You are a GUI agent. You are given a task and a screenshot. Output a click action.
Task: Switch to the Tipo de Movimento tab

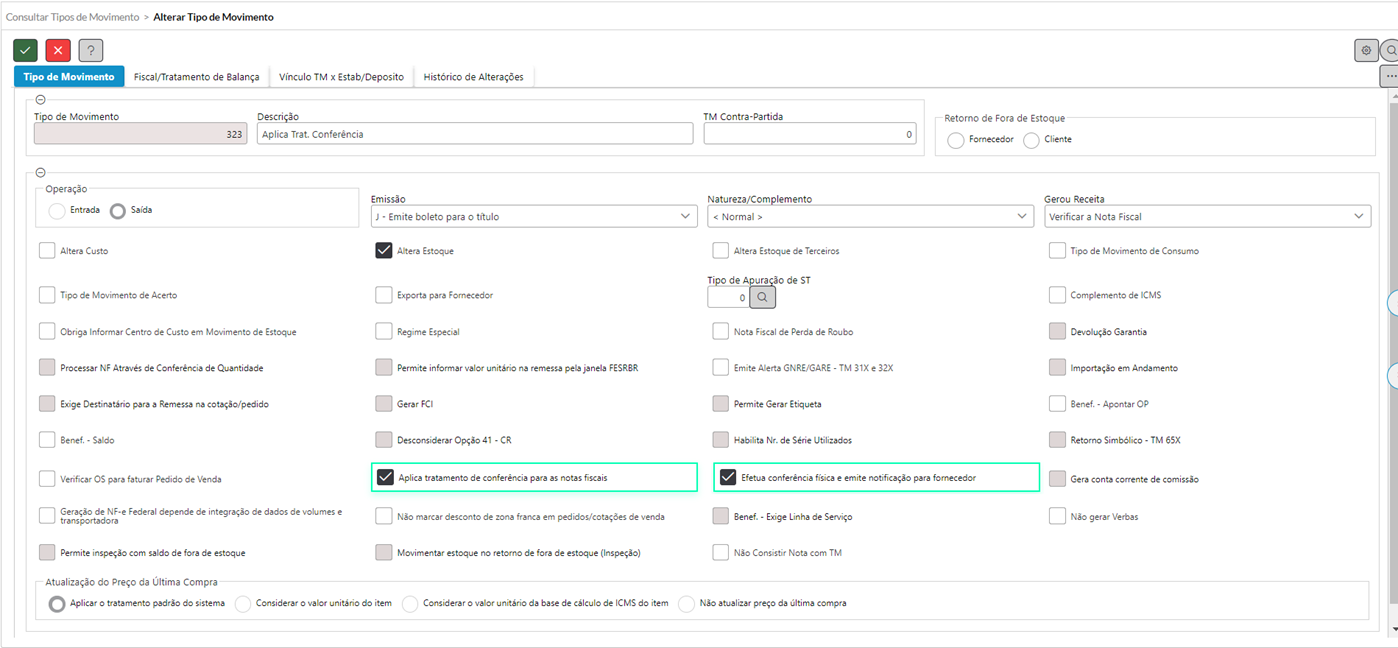click(69, 76)
